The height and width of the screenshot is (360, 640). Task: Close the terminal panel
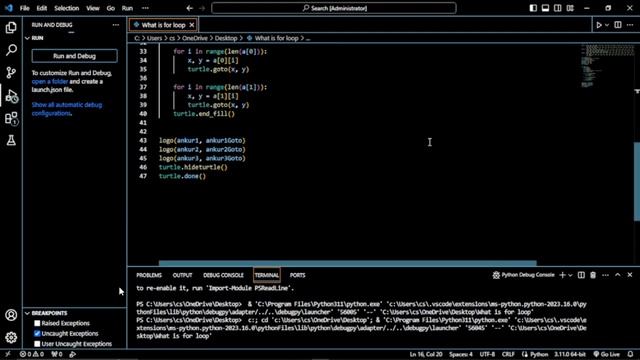(x=630, y=275)
